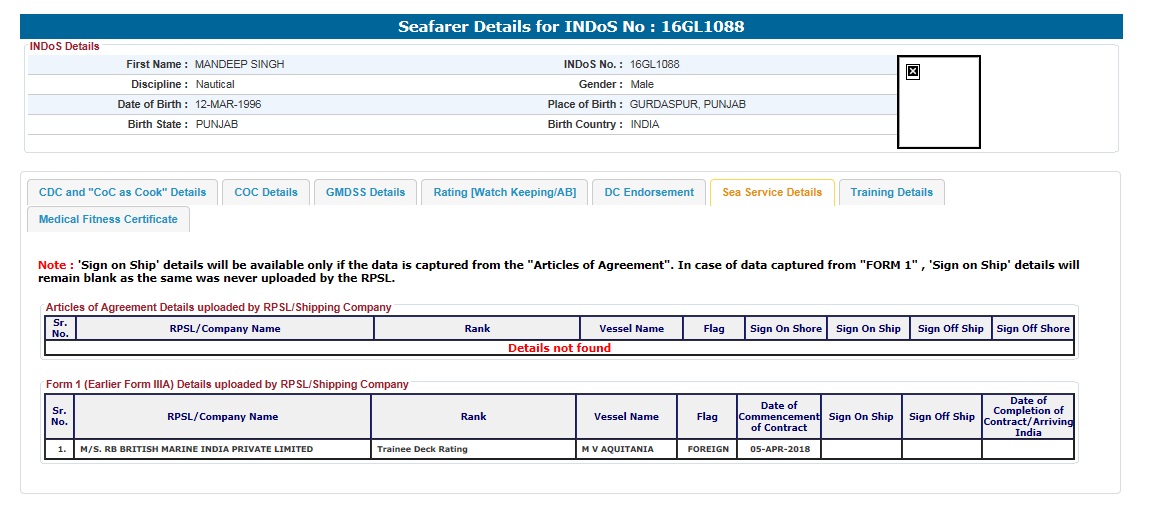Click the broken seafarer photo icon
Image resolution: width=1174 pixels, height=515 pixels.
pos(912,72)
